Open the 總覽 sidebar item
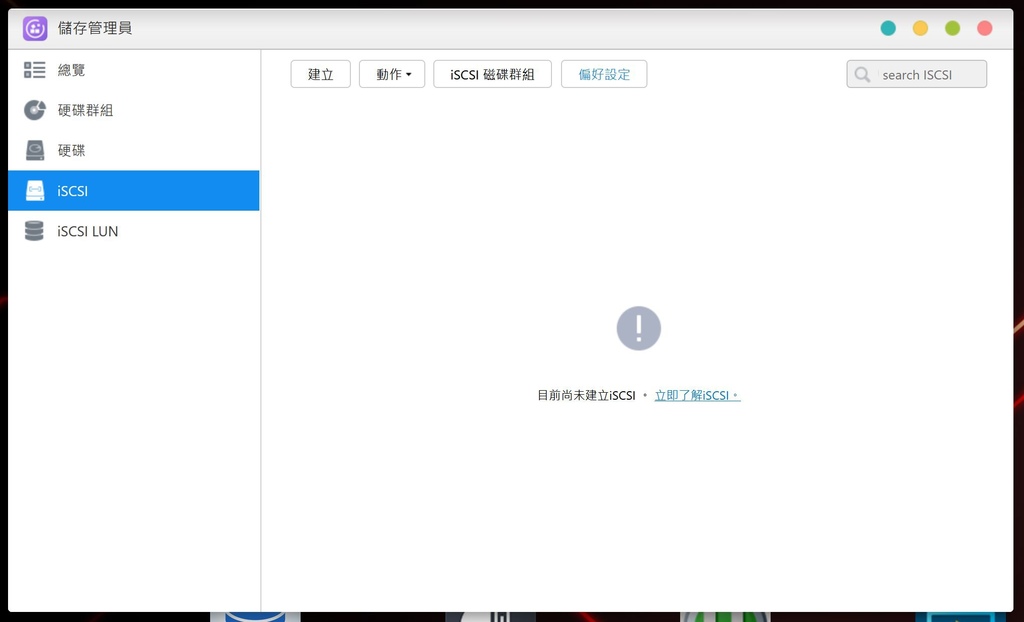 [134, 70]
